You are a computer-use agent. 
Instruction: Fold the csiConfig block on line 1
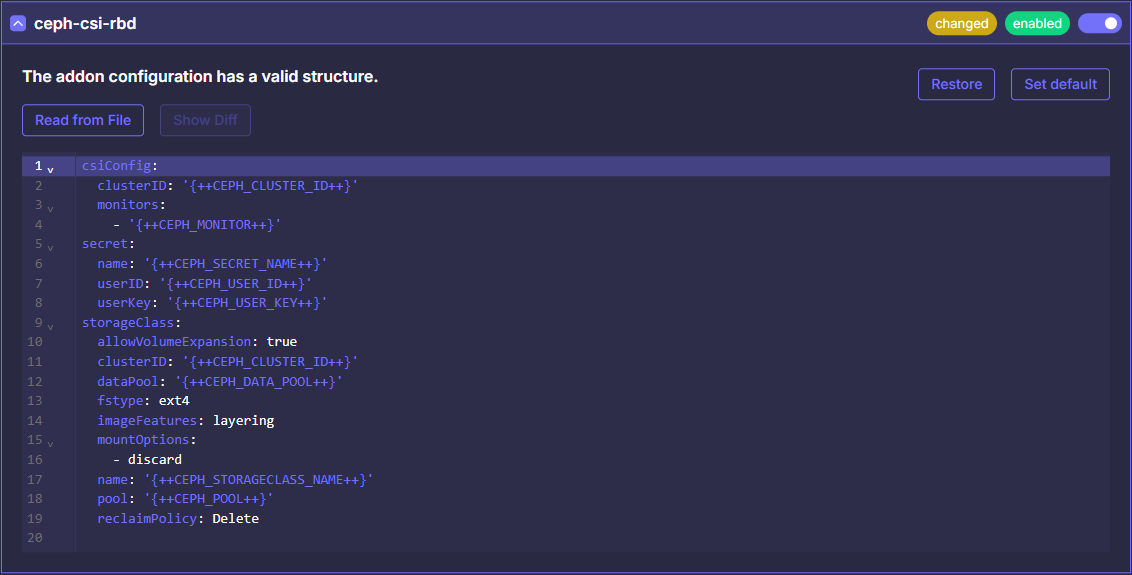click(51, 169)
